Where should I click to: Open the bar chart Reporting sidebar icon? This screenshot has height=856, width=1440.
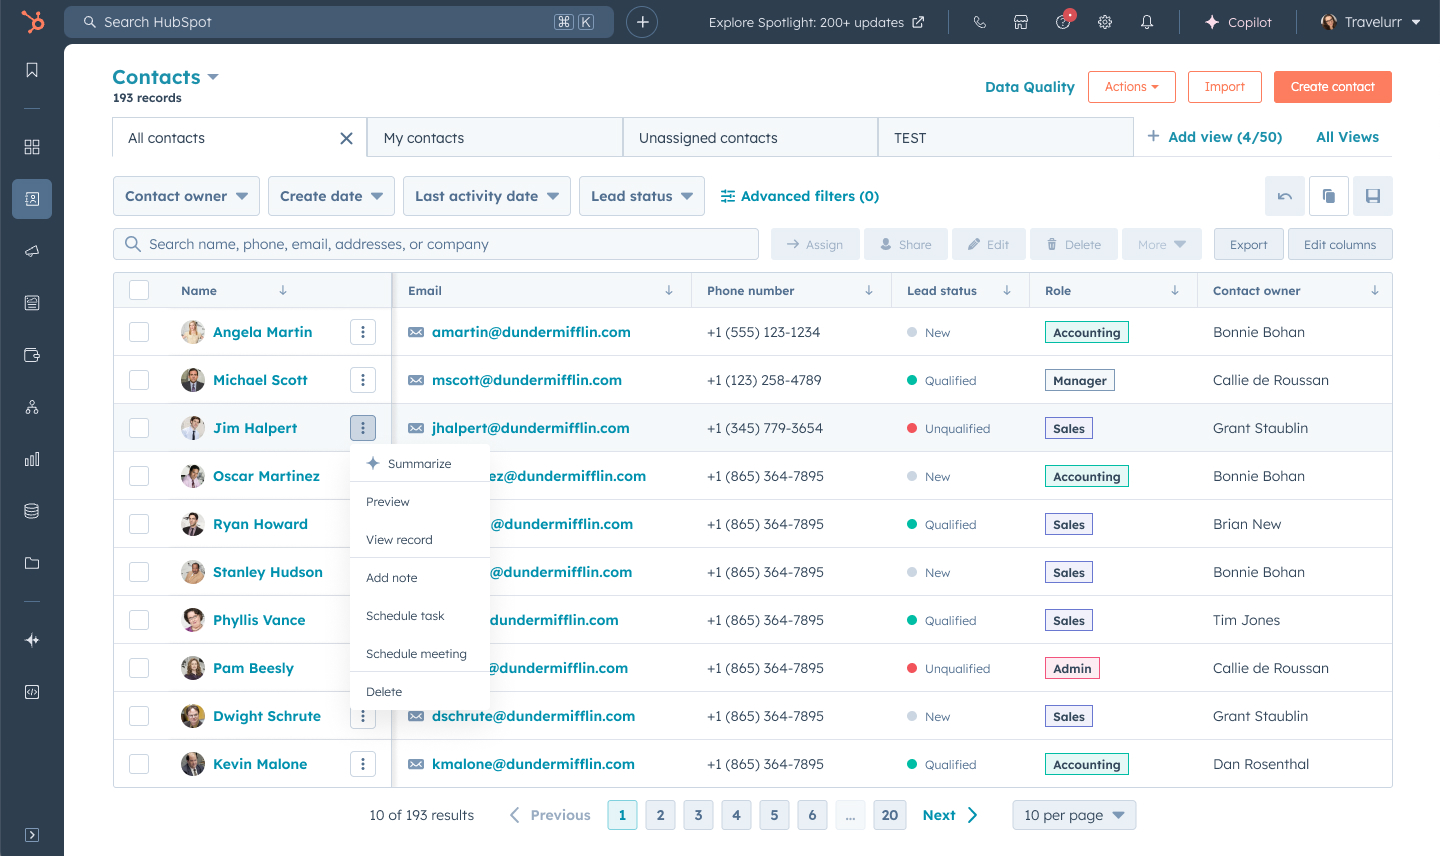[32, 459]
